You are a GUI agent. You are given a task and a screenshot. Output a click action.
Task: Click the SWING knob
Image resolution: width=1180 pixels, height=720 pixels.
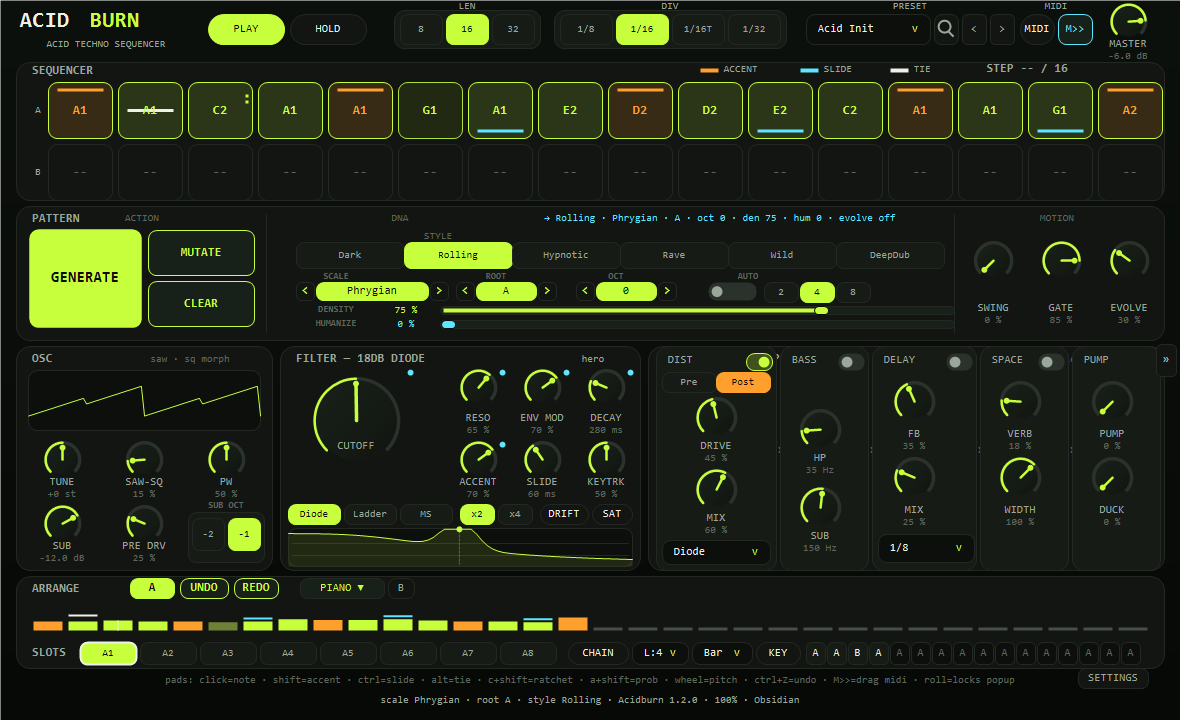pyautogui.click(x=993, y=261)
